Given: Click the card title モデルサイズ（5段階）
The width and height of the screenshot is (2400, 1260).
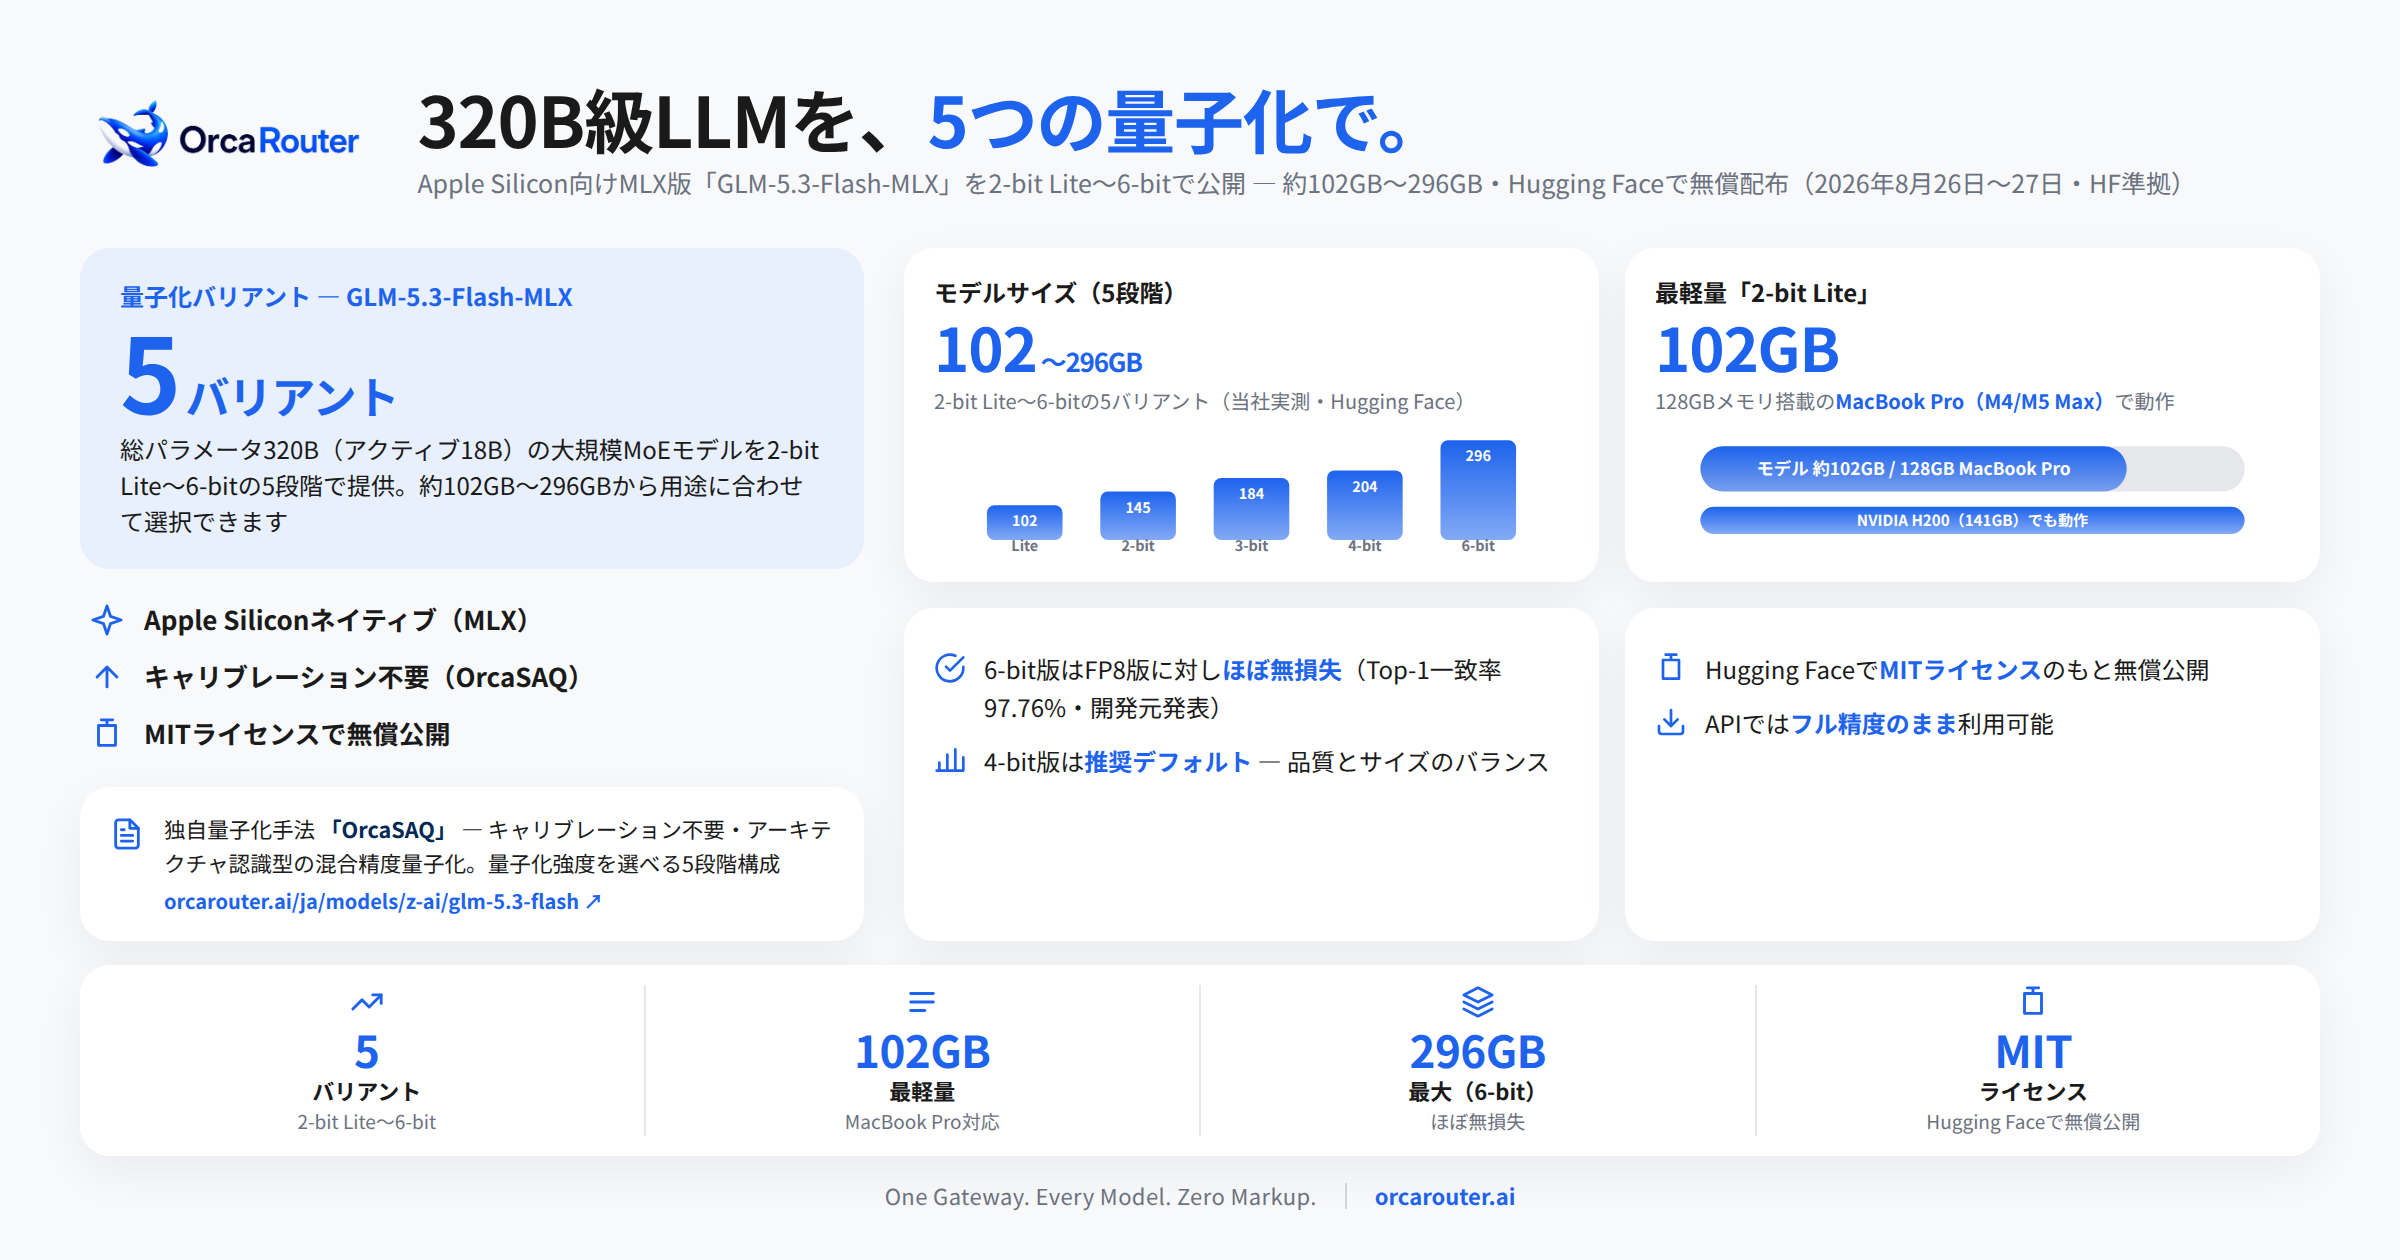Looking at the screenshot, I should pos(1054,293).
